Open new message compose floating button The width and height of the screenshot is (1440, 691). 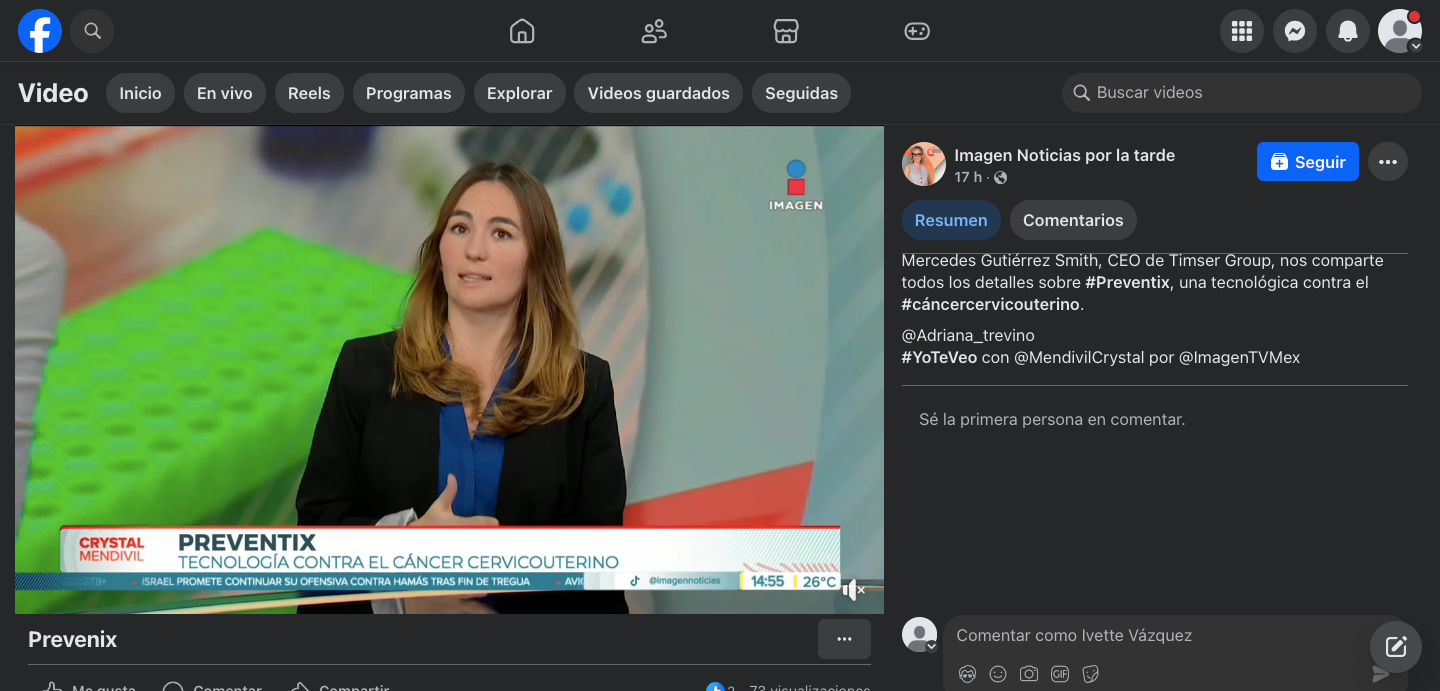coord(1396,646)
